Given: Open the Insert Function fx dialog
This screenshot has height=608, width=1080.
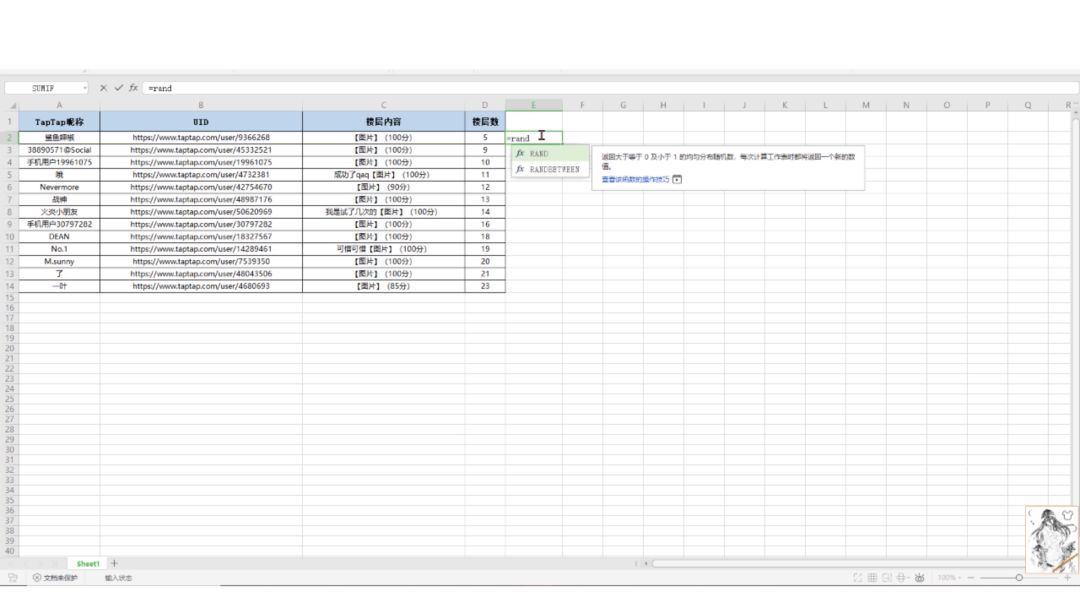Looking at the screenshot, I should (133, 88).
